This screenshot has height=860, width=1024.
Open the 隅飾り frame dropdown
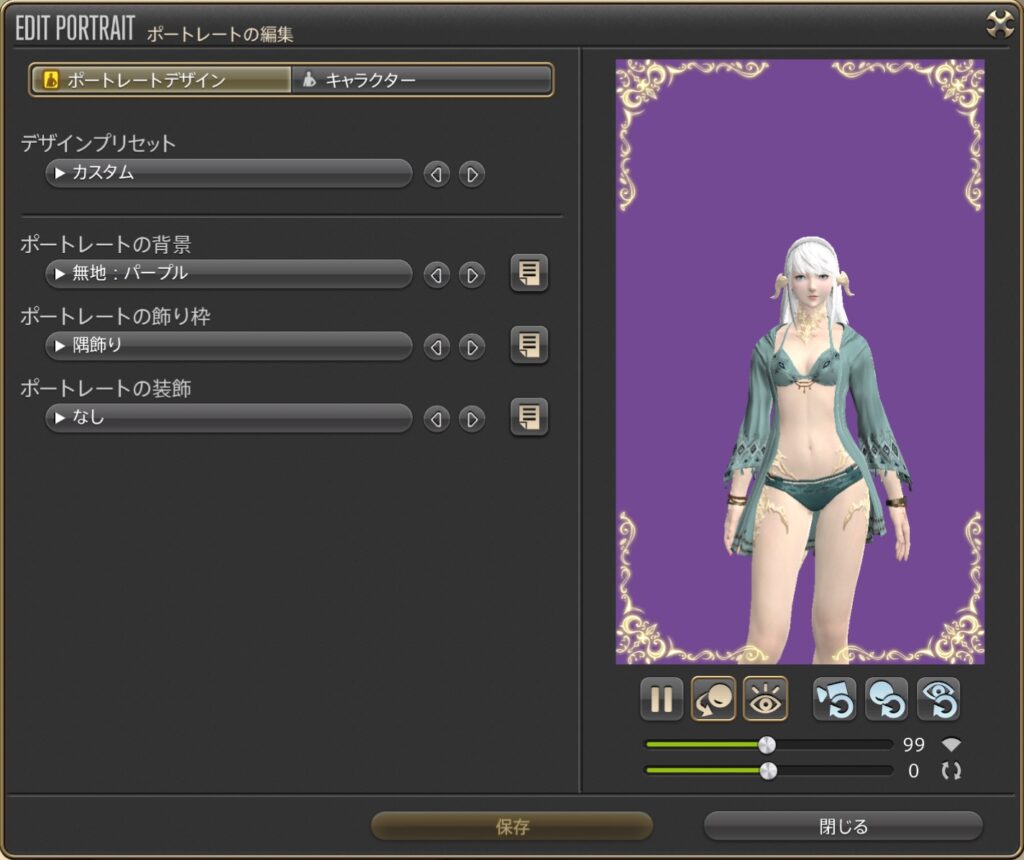(x=229, y=345)
